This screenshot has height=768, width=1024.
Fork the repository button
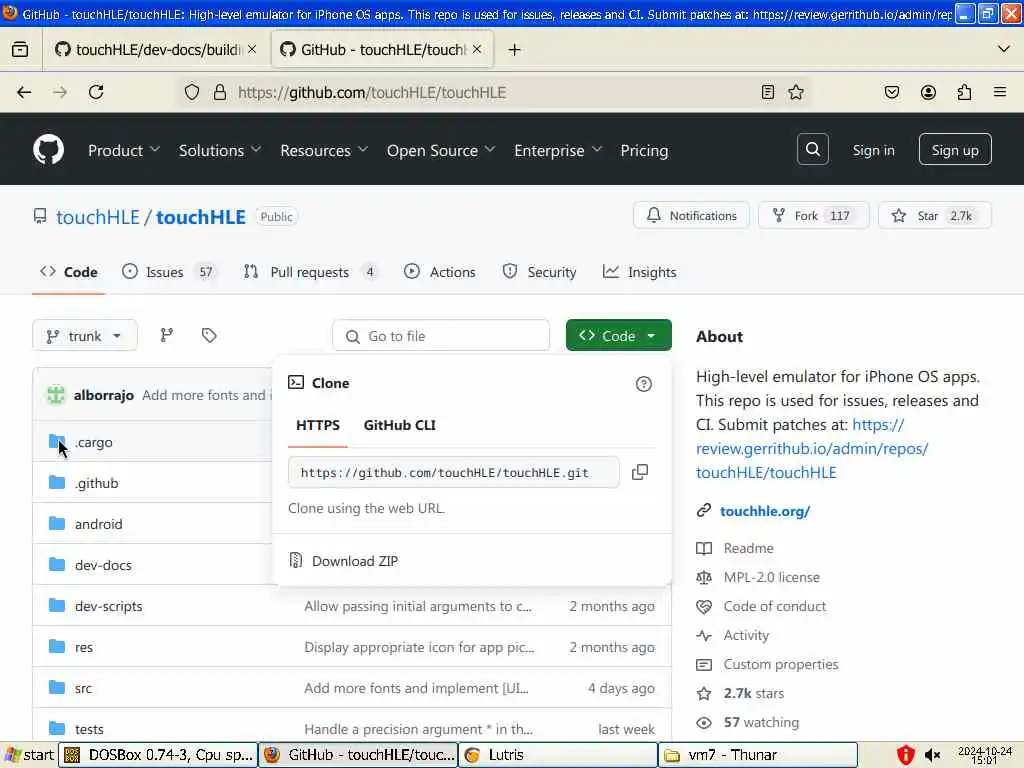click(813, 216)
